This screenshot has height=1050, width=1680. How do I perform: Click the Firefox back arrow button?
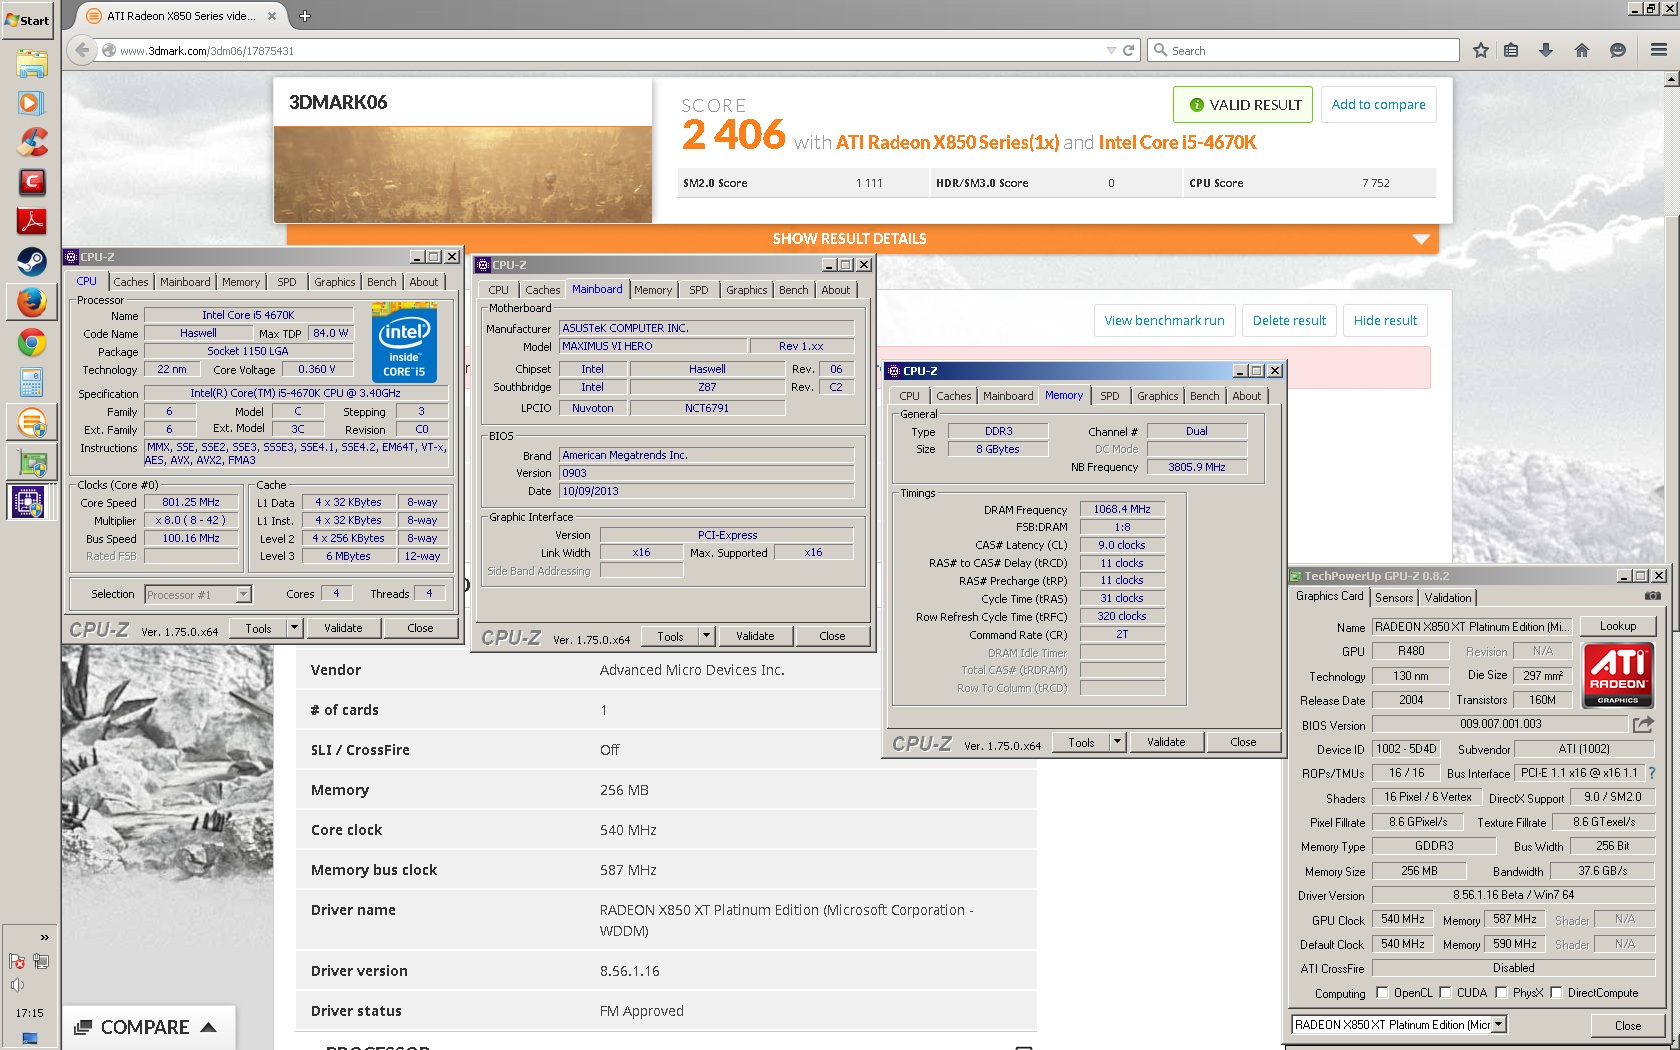click(82, 50)
